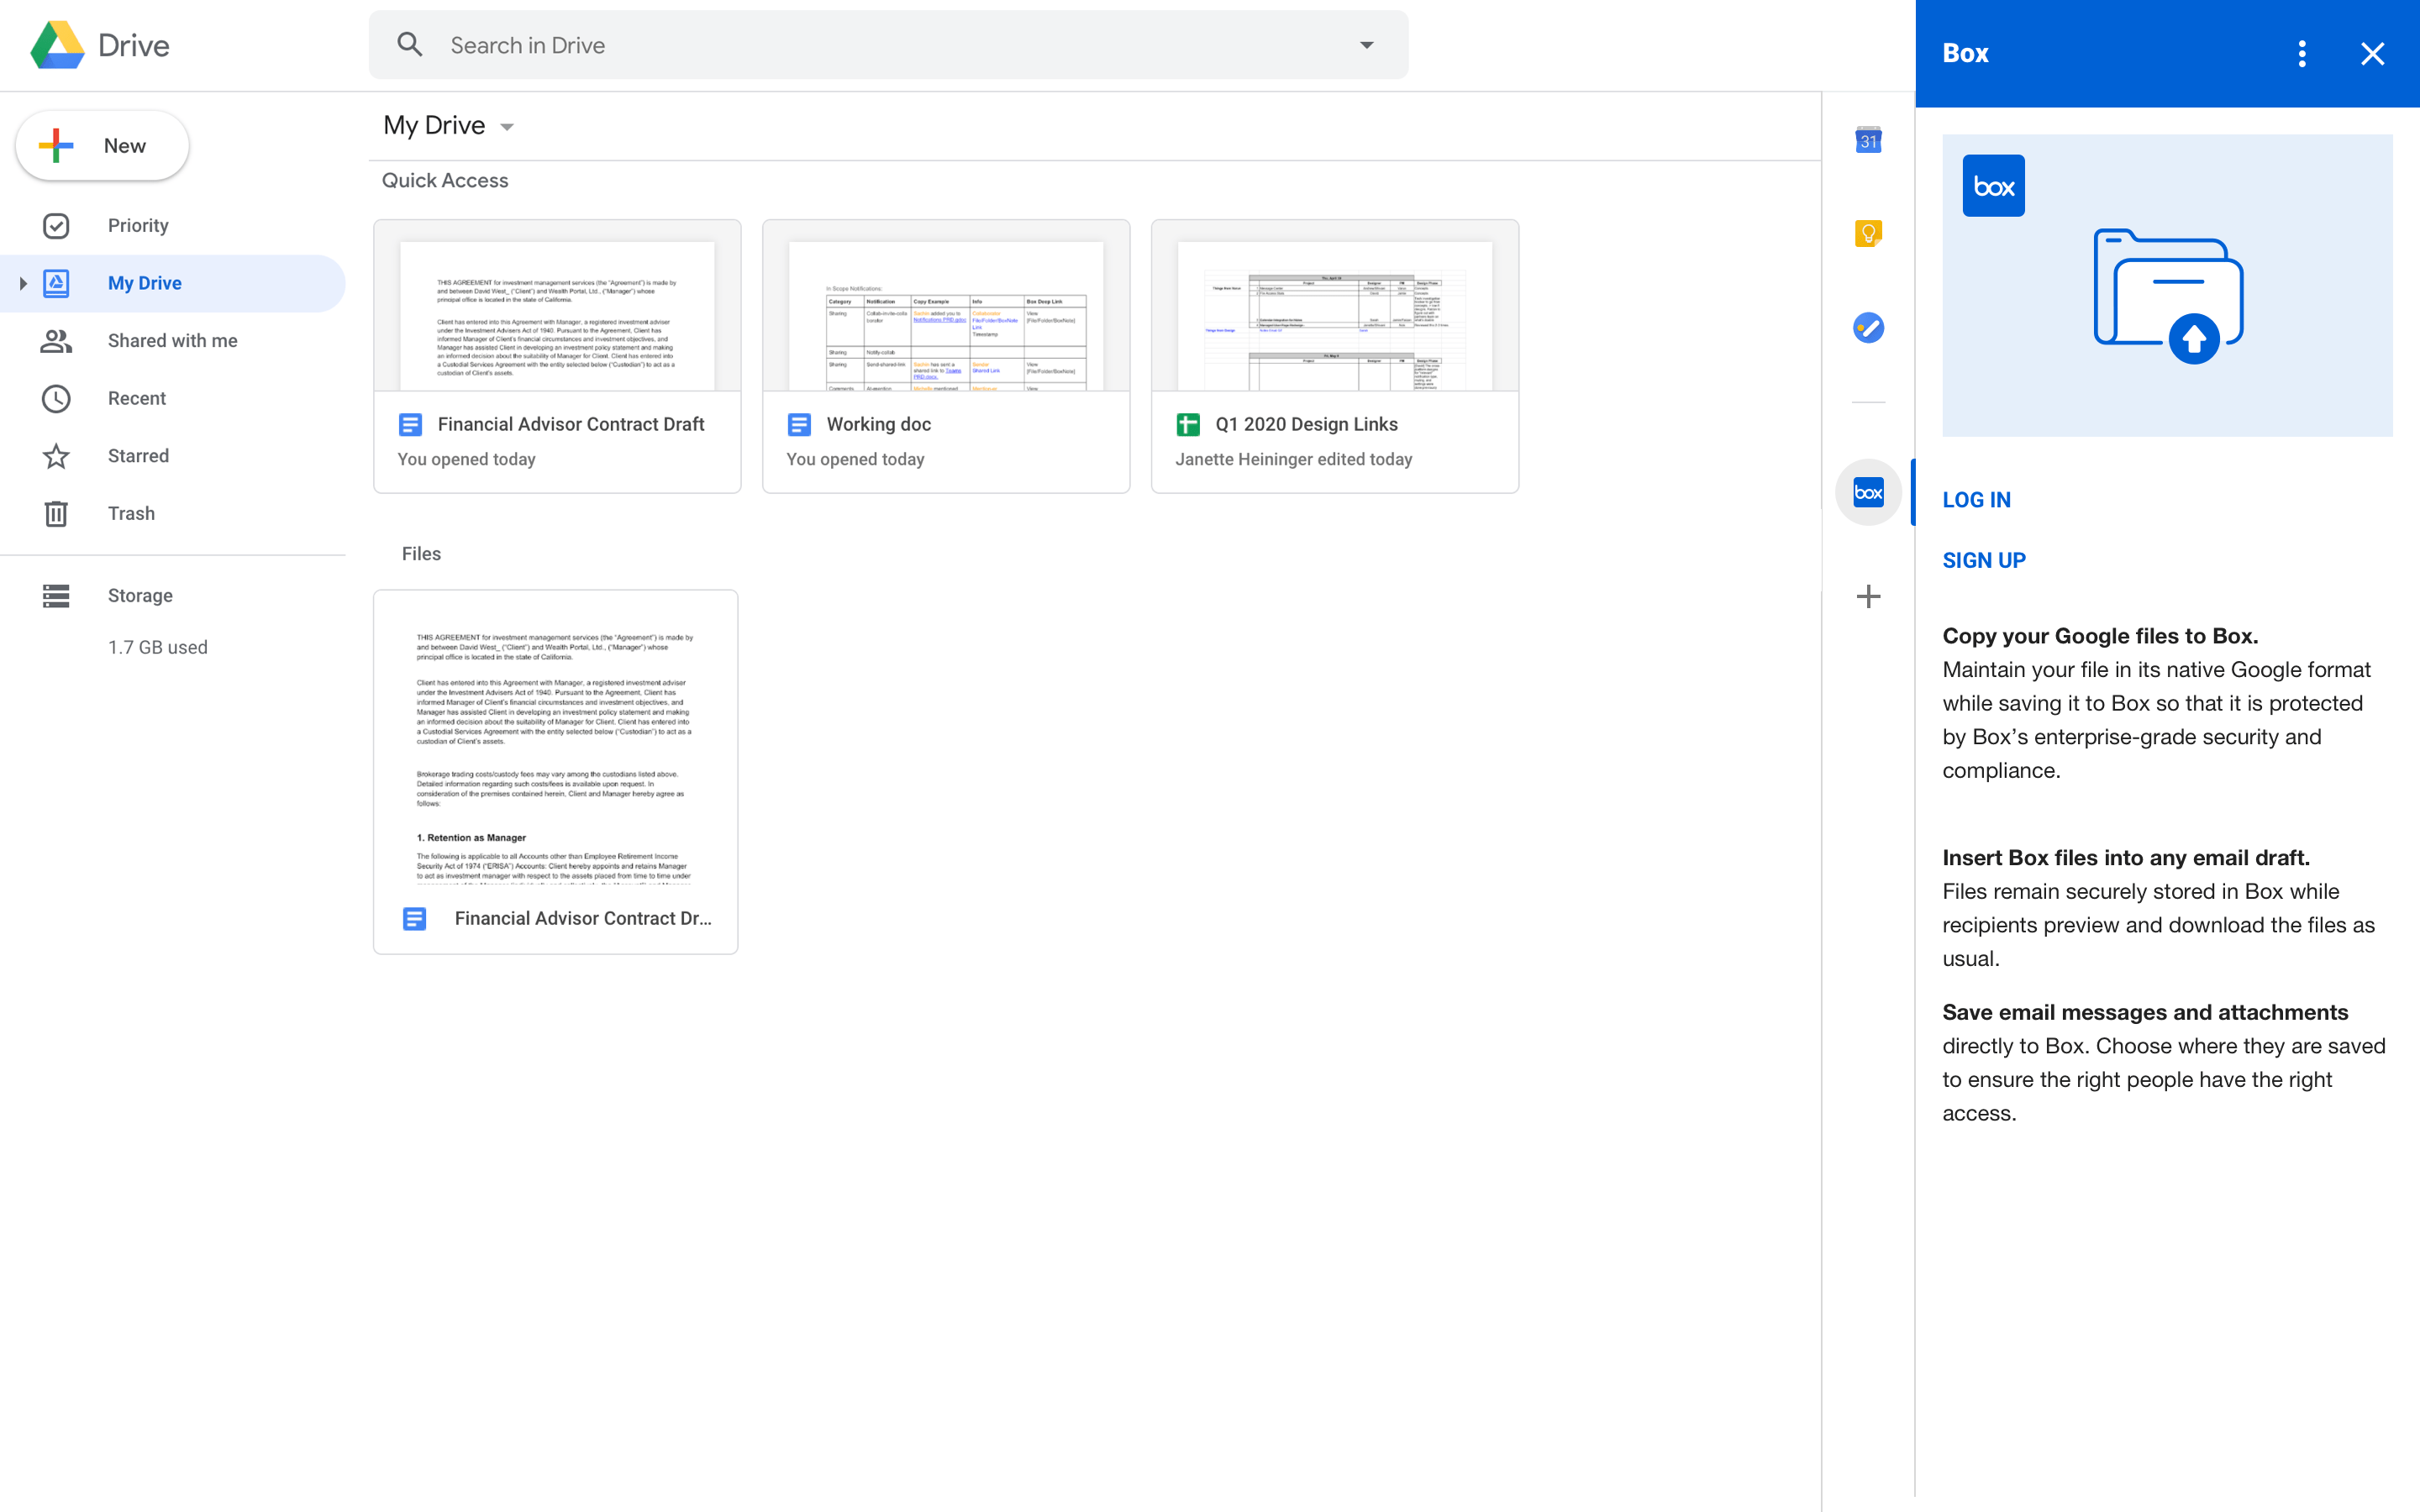Click the New button
This screenshot has width=2420, height=1512.
[x=101, y=145]
